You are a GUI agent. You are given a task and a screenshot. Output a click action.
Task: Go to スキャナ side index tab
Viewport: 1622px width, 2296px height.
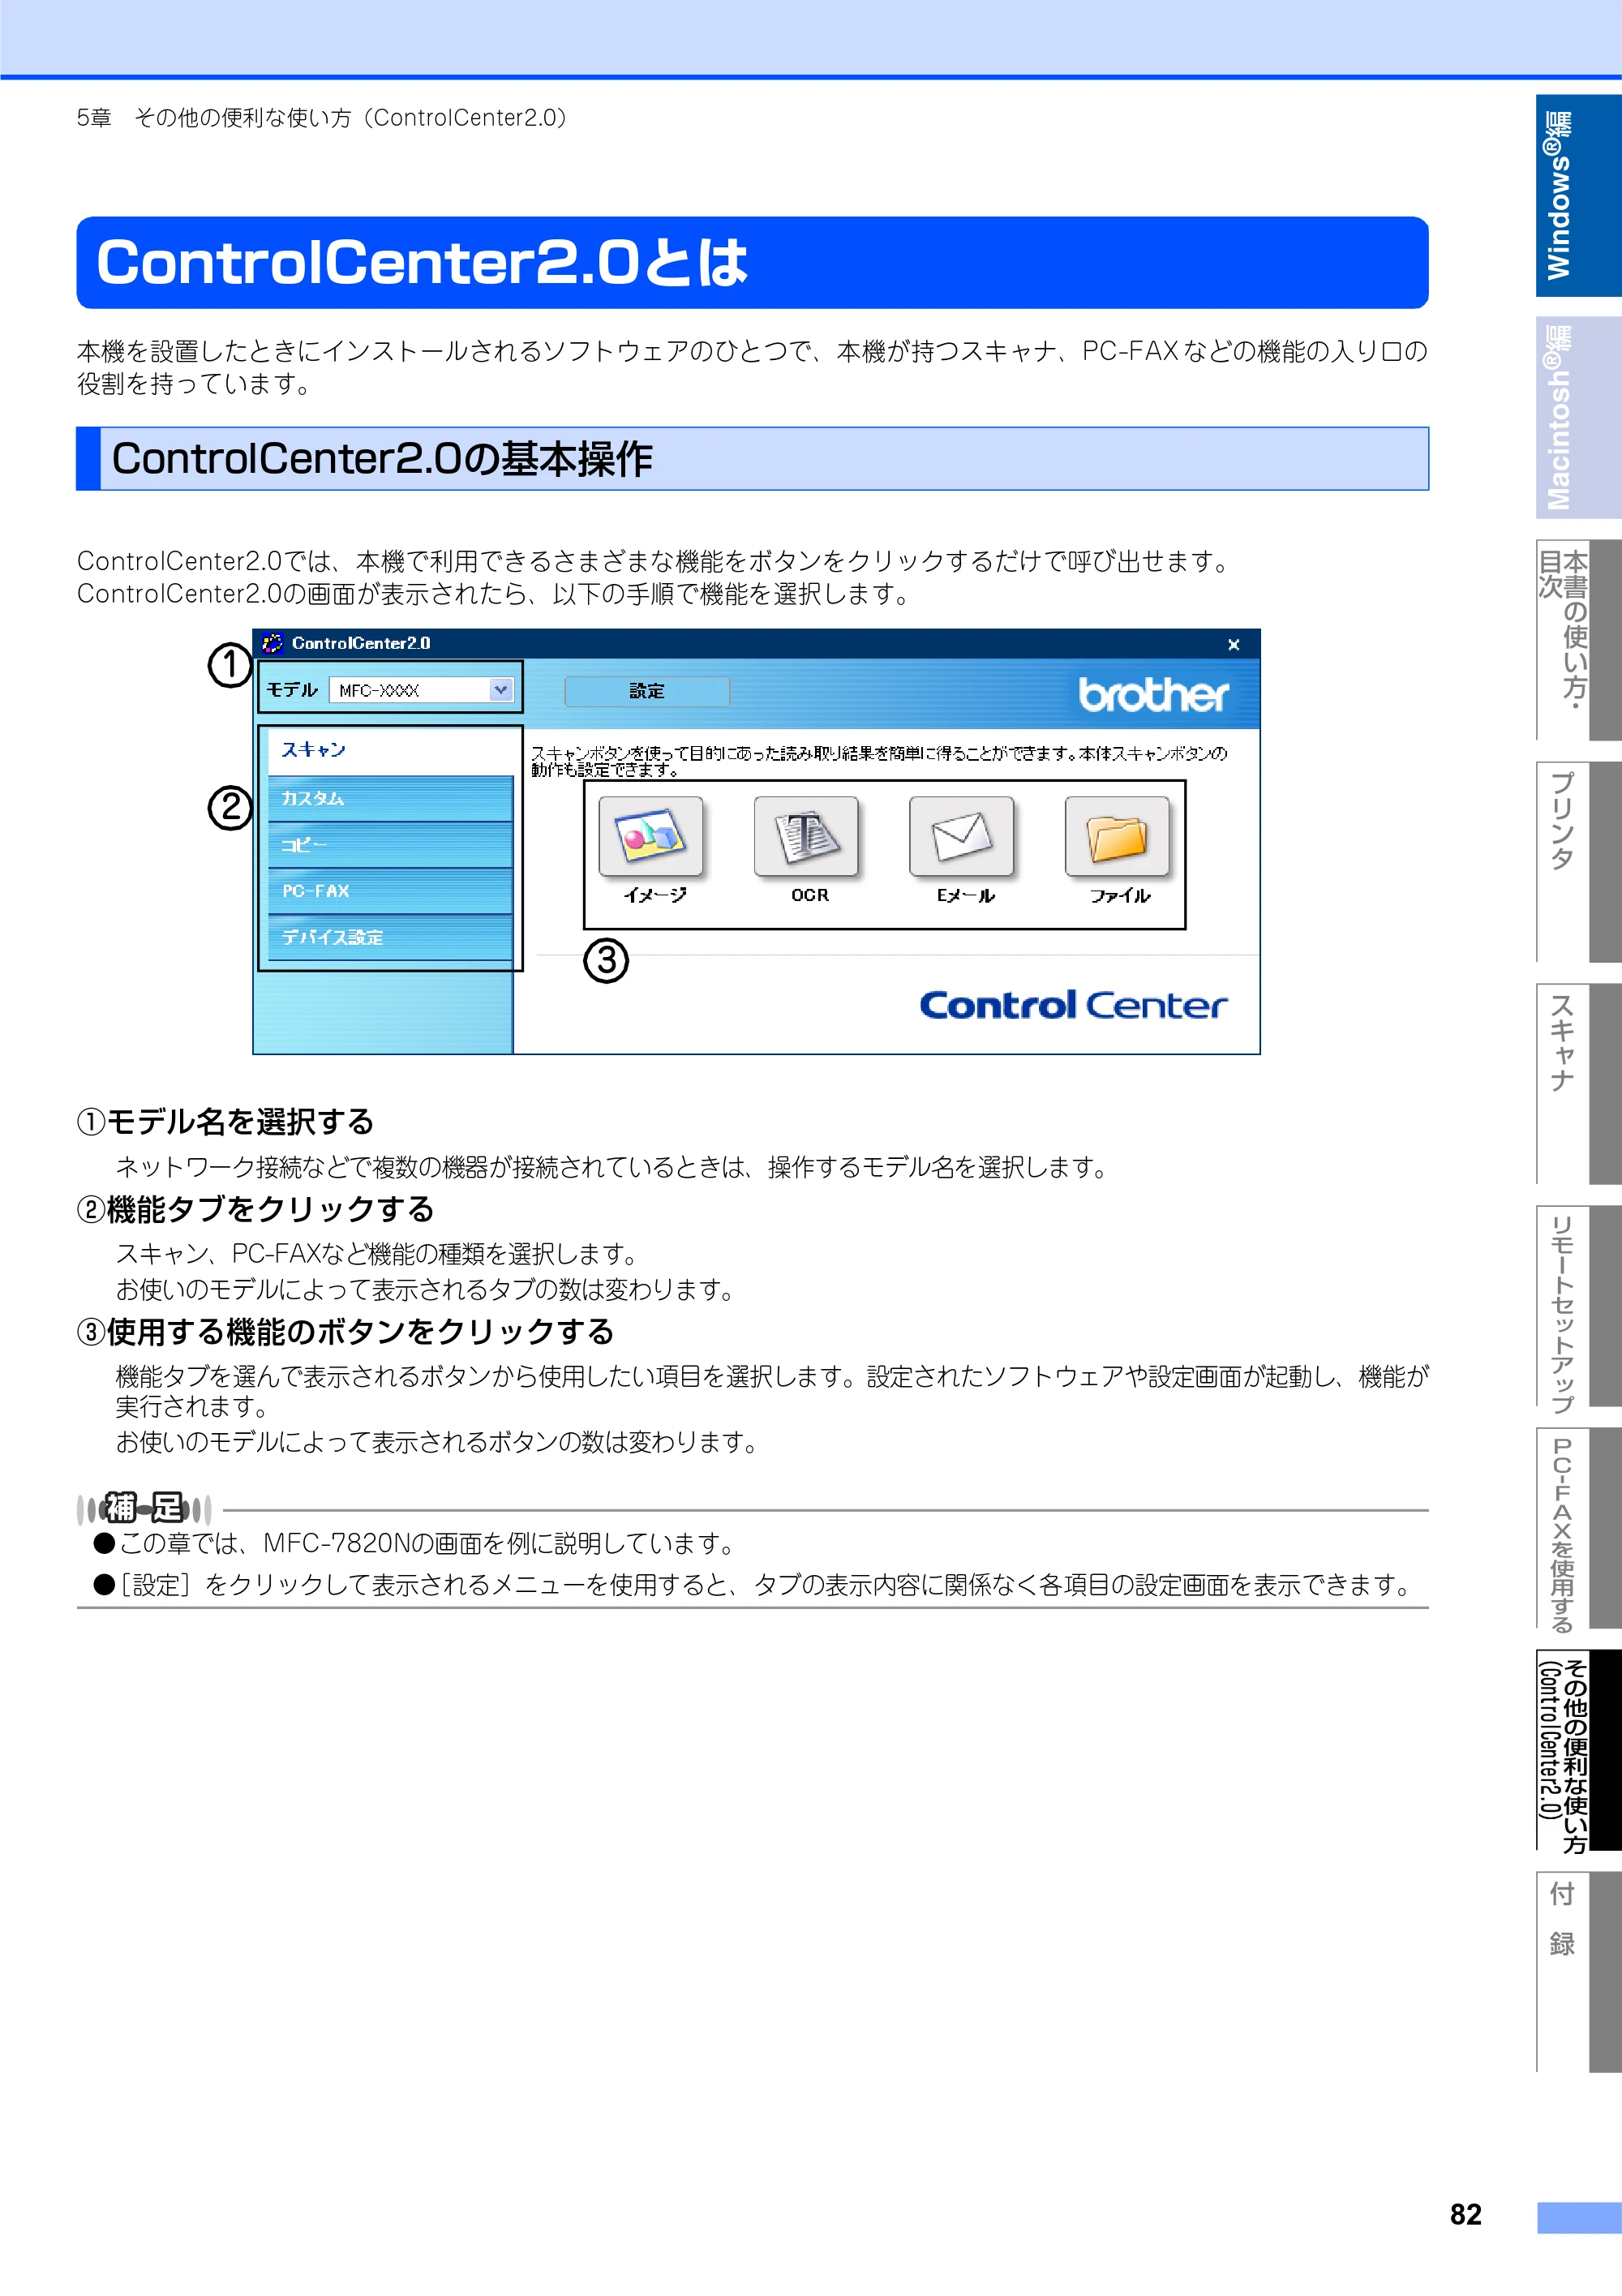(1578, 1084)
